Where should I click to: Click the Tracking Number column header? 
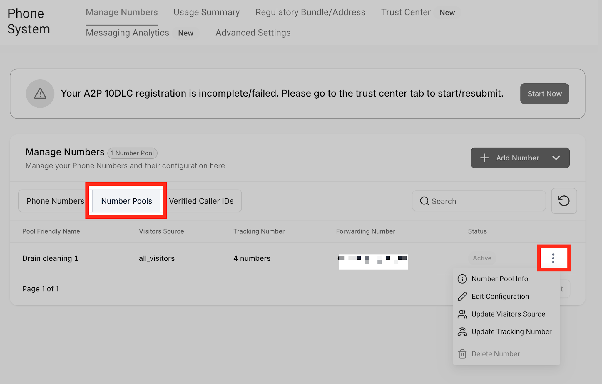[259, 231]
